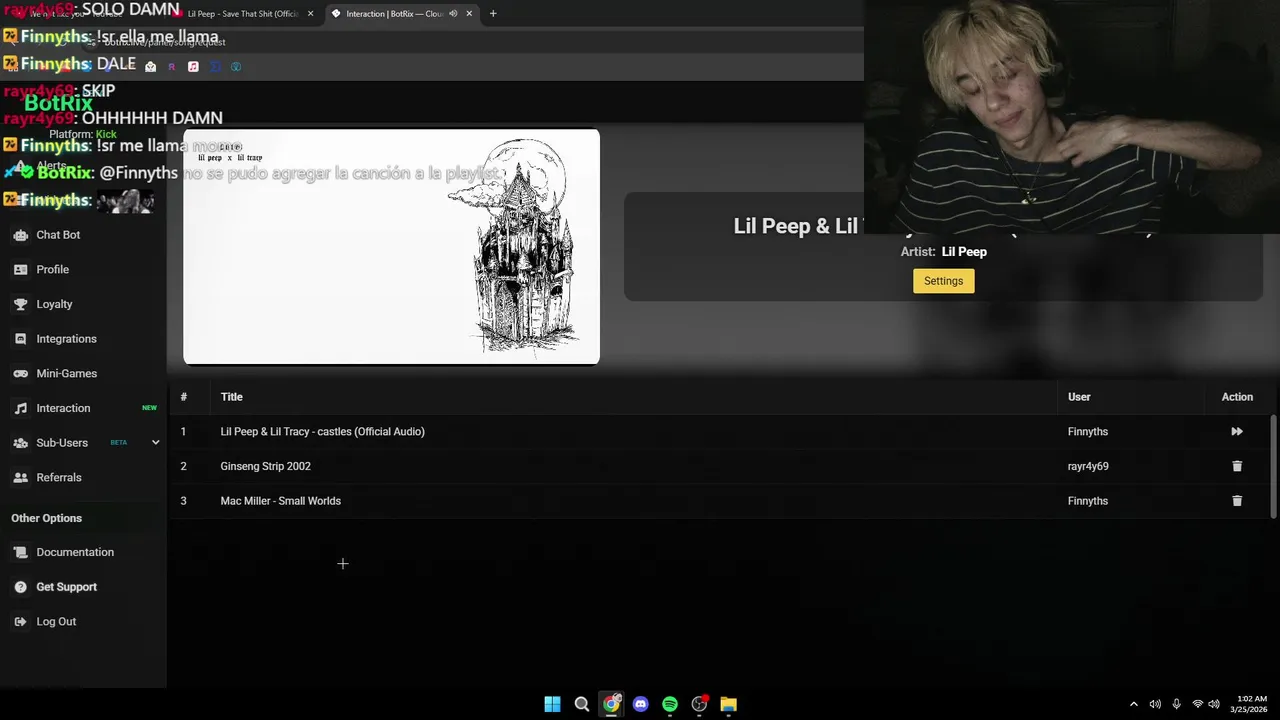The height and width of the screenshot is (720, 1280).
Task: Click the pink music note bookmark icon
Action: coord(193,67)
